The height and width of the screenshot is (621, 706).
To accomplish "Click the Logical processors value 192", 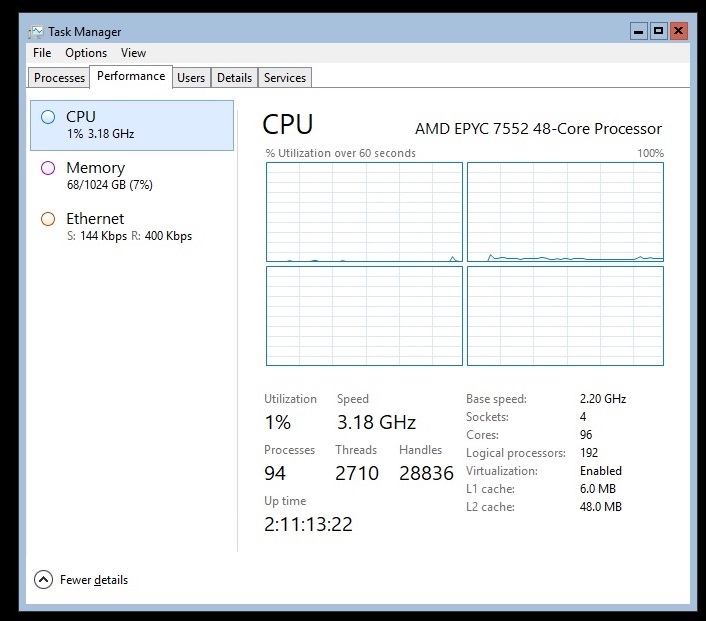I will tap(589, 453).
